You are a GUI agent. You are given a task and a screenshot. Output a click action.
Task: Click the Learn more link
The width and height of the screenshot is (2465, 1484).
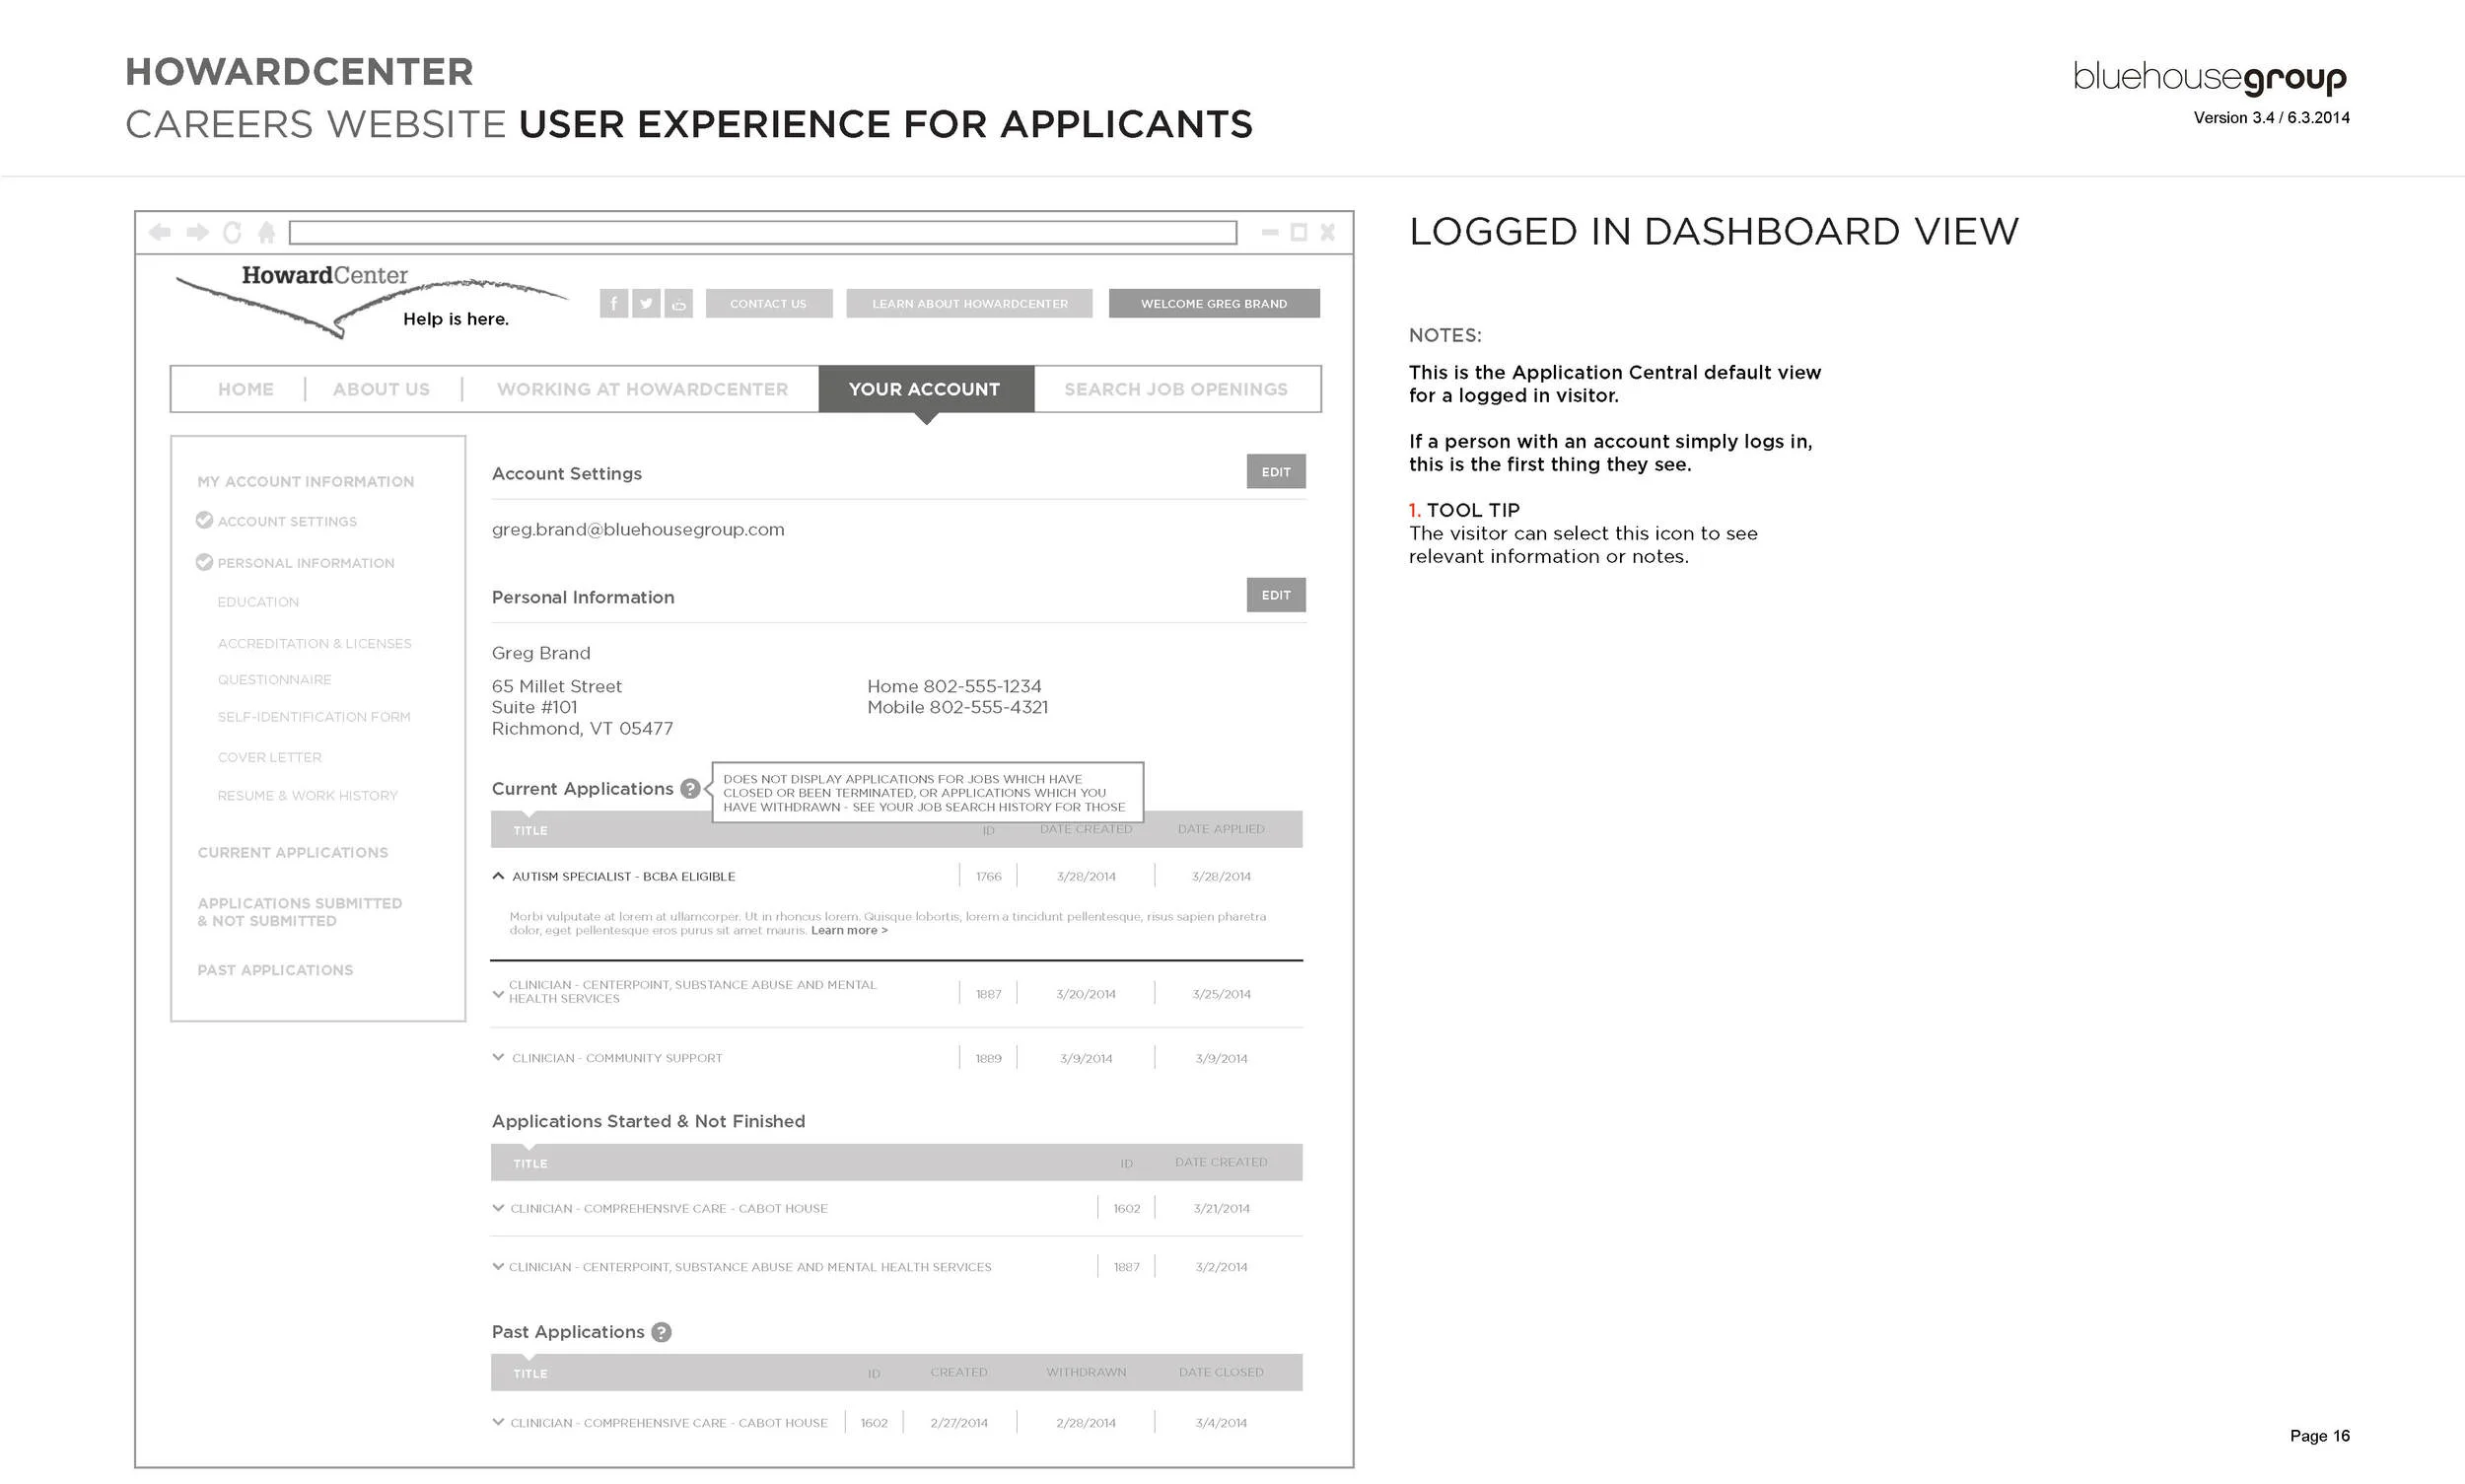848,930
